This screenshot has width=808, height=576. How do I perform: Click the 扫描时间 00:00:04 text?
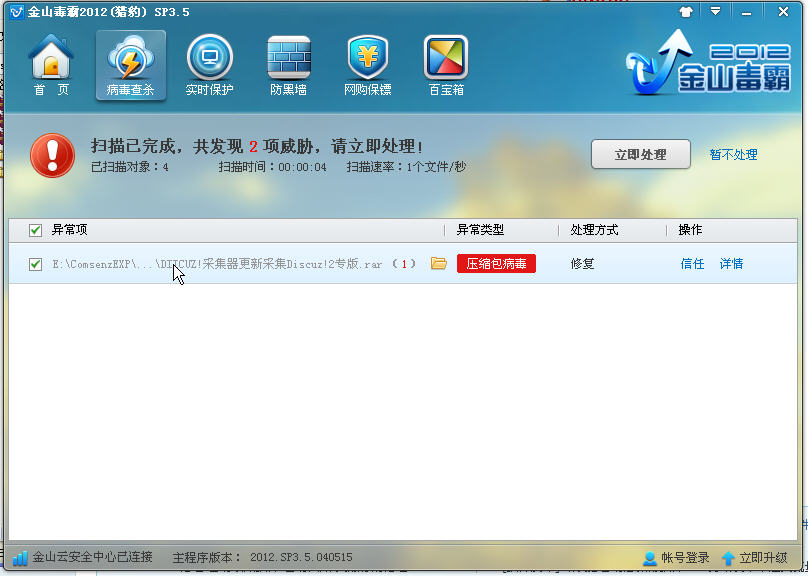(273, 167)
